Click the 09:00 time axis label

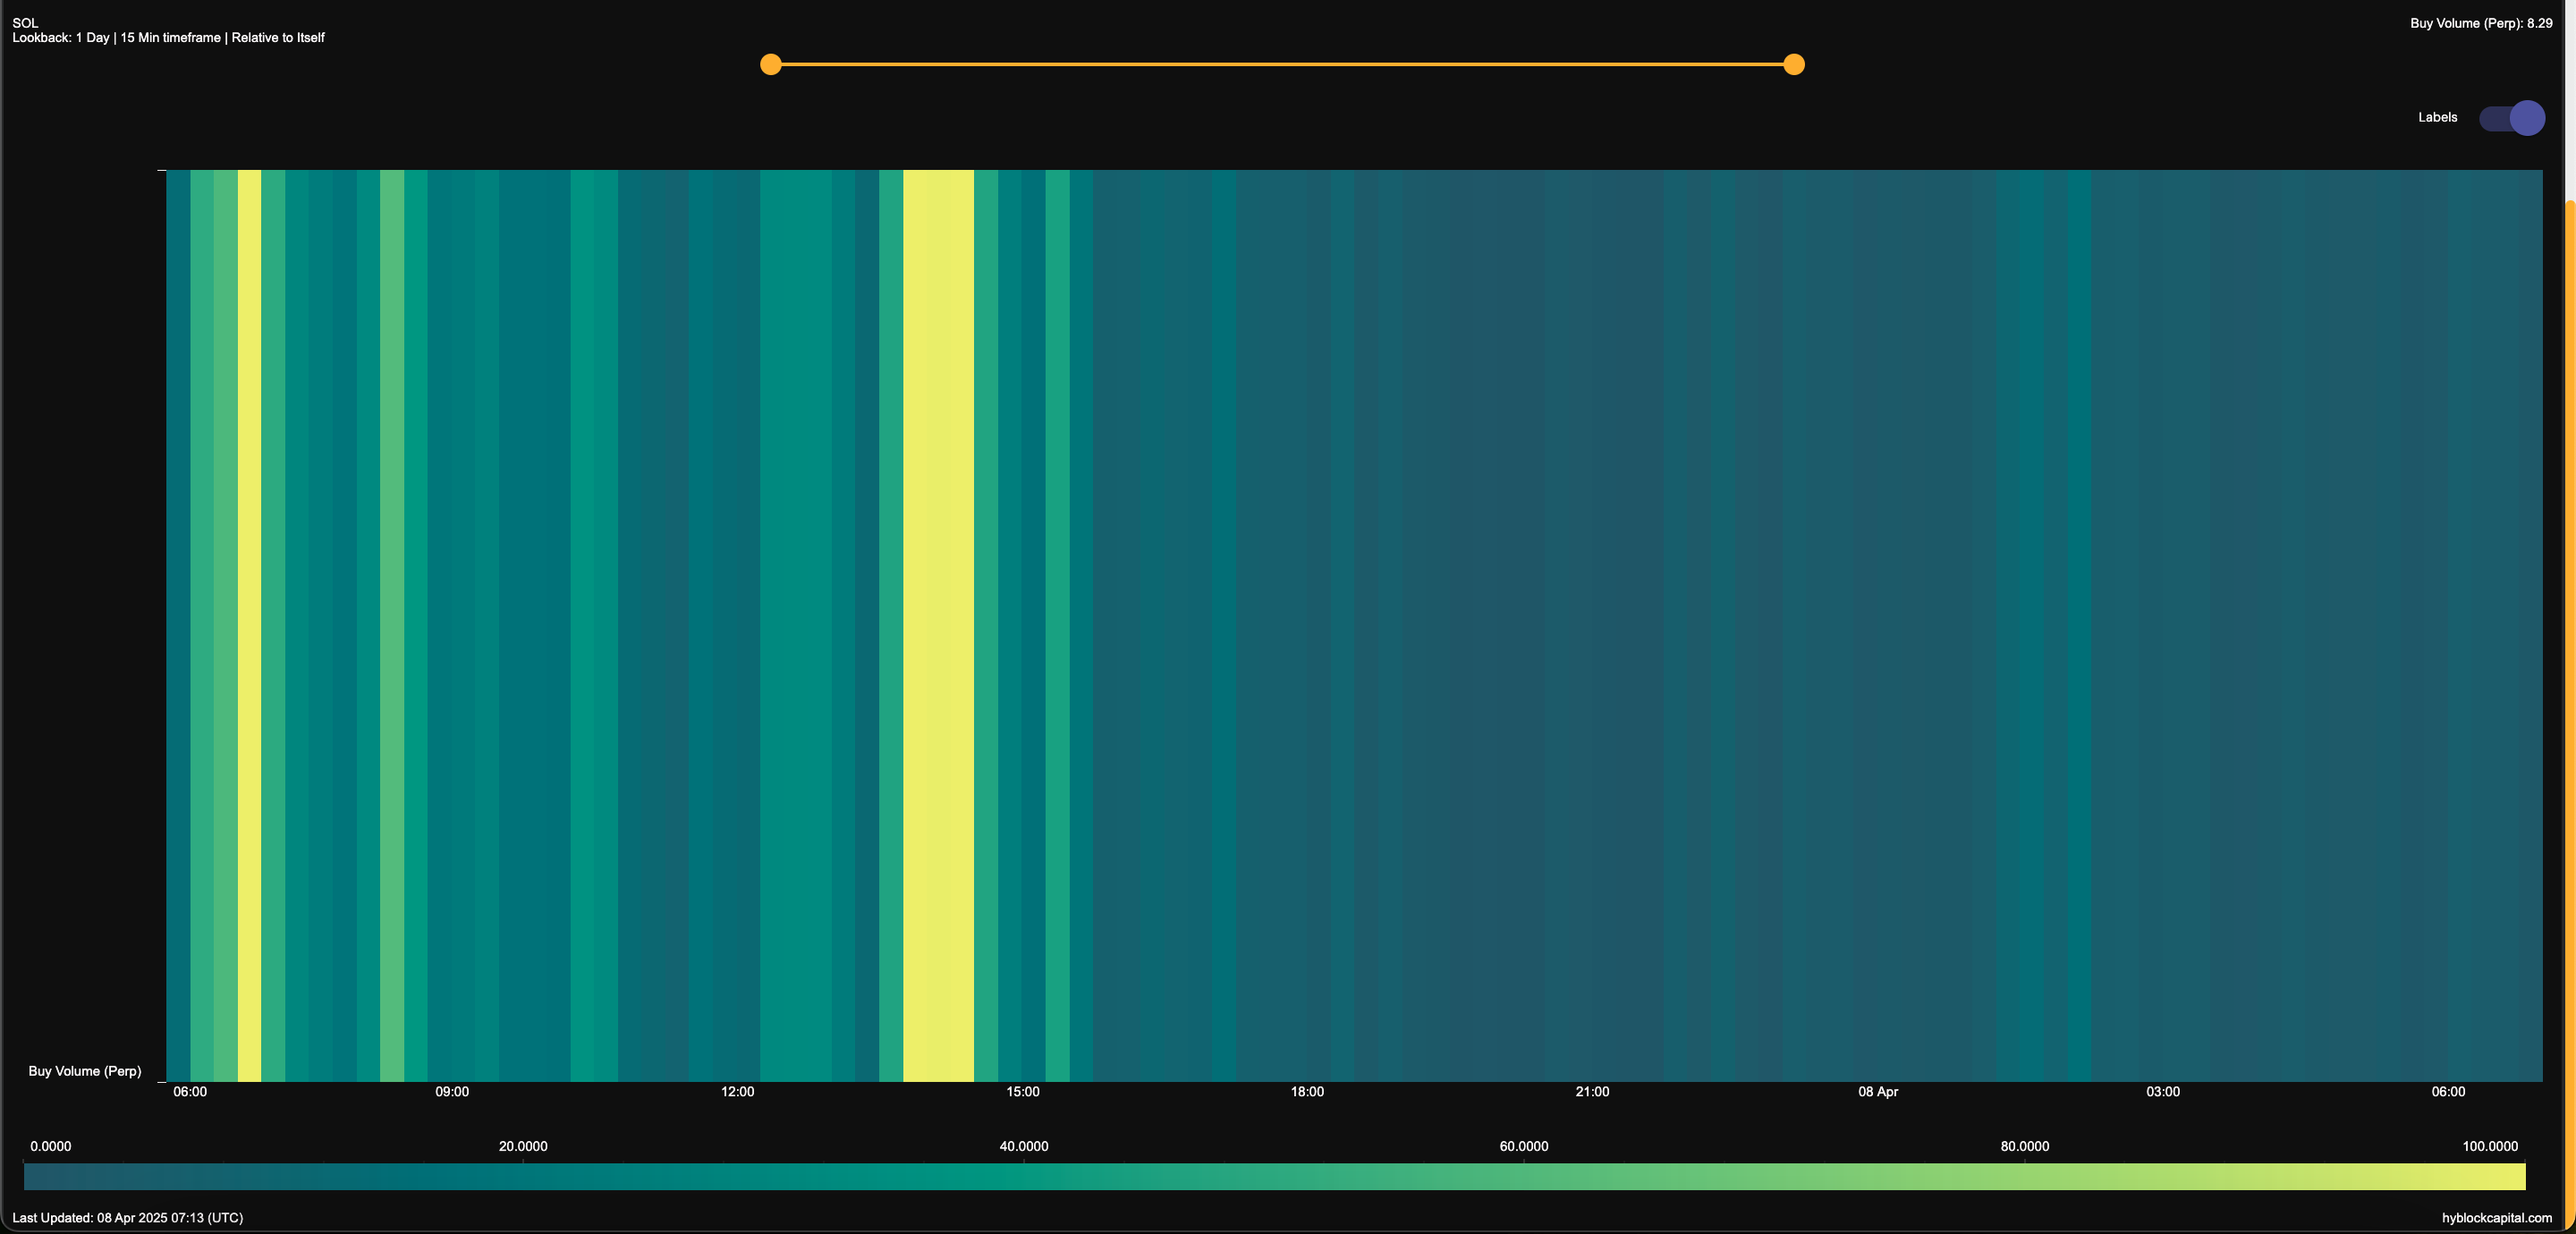click(452, 1092)
